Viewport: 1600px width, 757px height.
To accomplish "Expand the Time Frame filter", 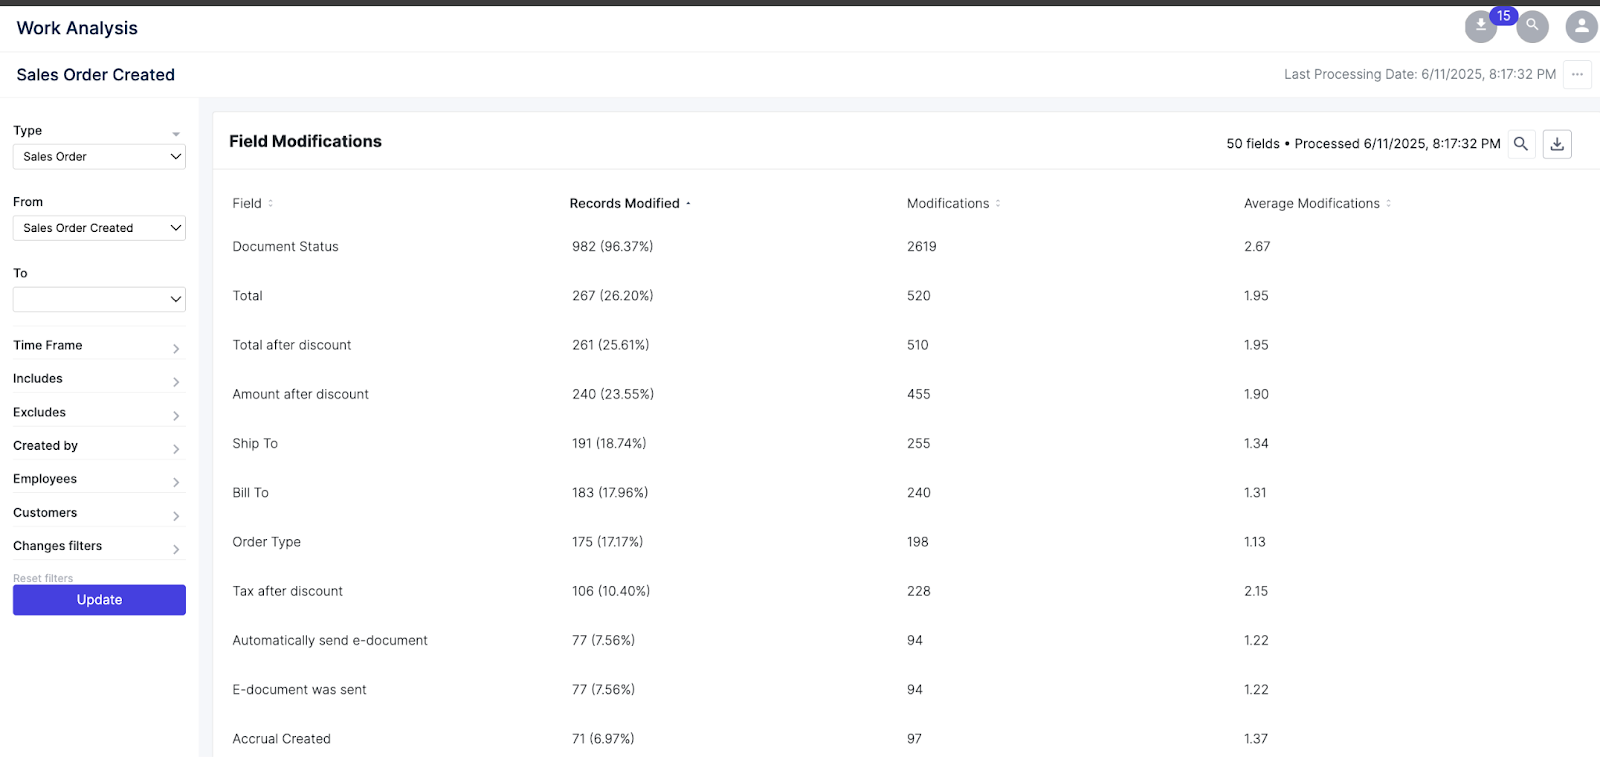I will tap(97, 345).
